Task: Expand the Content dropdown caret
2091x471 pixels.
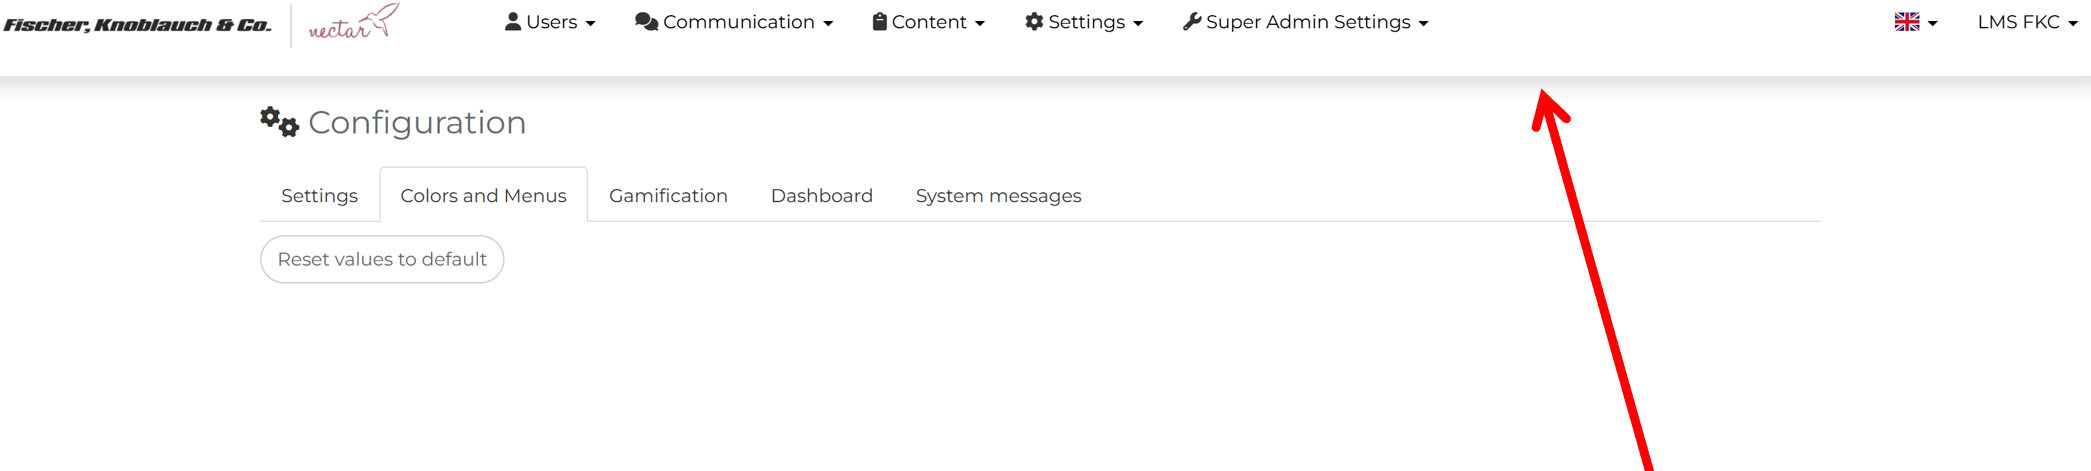Action: pyautogui.click(x=980, y=24)
